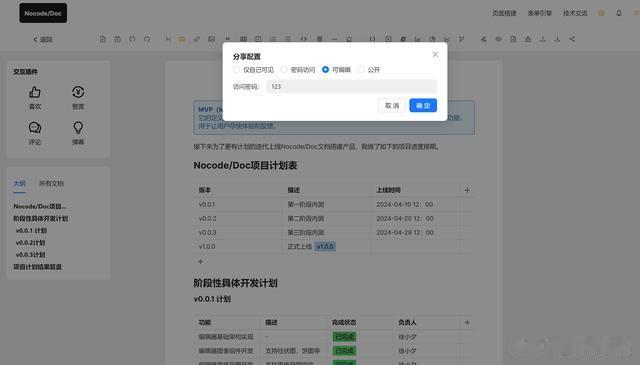640x365 pixels.
Task: Click the 访问密码 password input field
Action: [x=351, y=87]
